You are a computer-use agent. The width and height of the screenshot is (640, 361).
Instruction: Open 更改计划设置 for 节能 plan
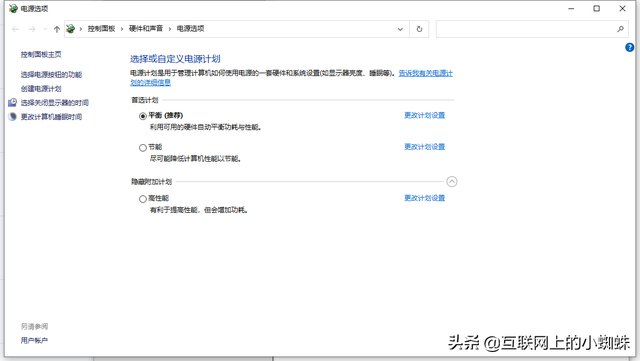(x=424, y=147)
